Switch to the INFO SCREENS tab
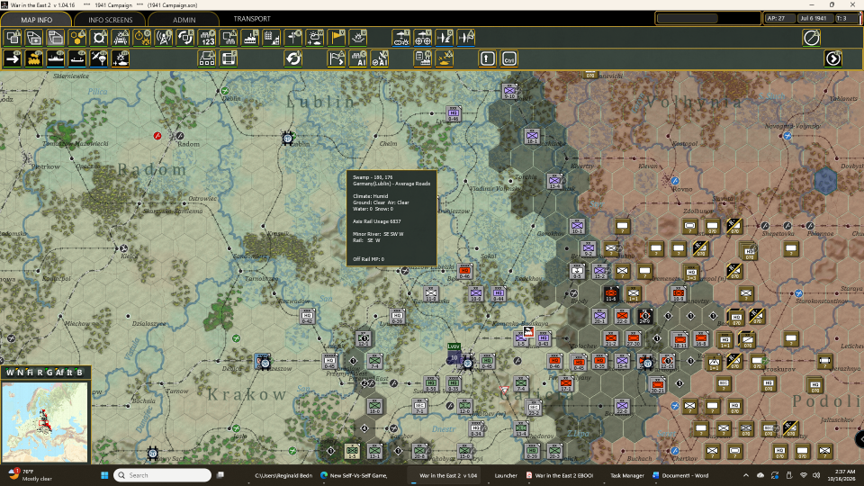This screenshot has height=486, width=864. pyautogui.click(x=110, y=19)
